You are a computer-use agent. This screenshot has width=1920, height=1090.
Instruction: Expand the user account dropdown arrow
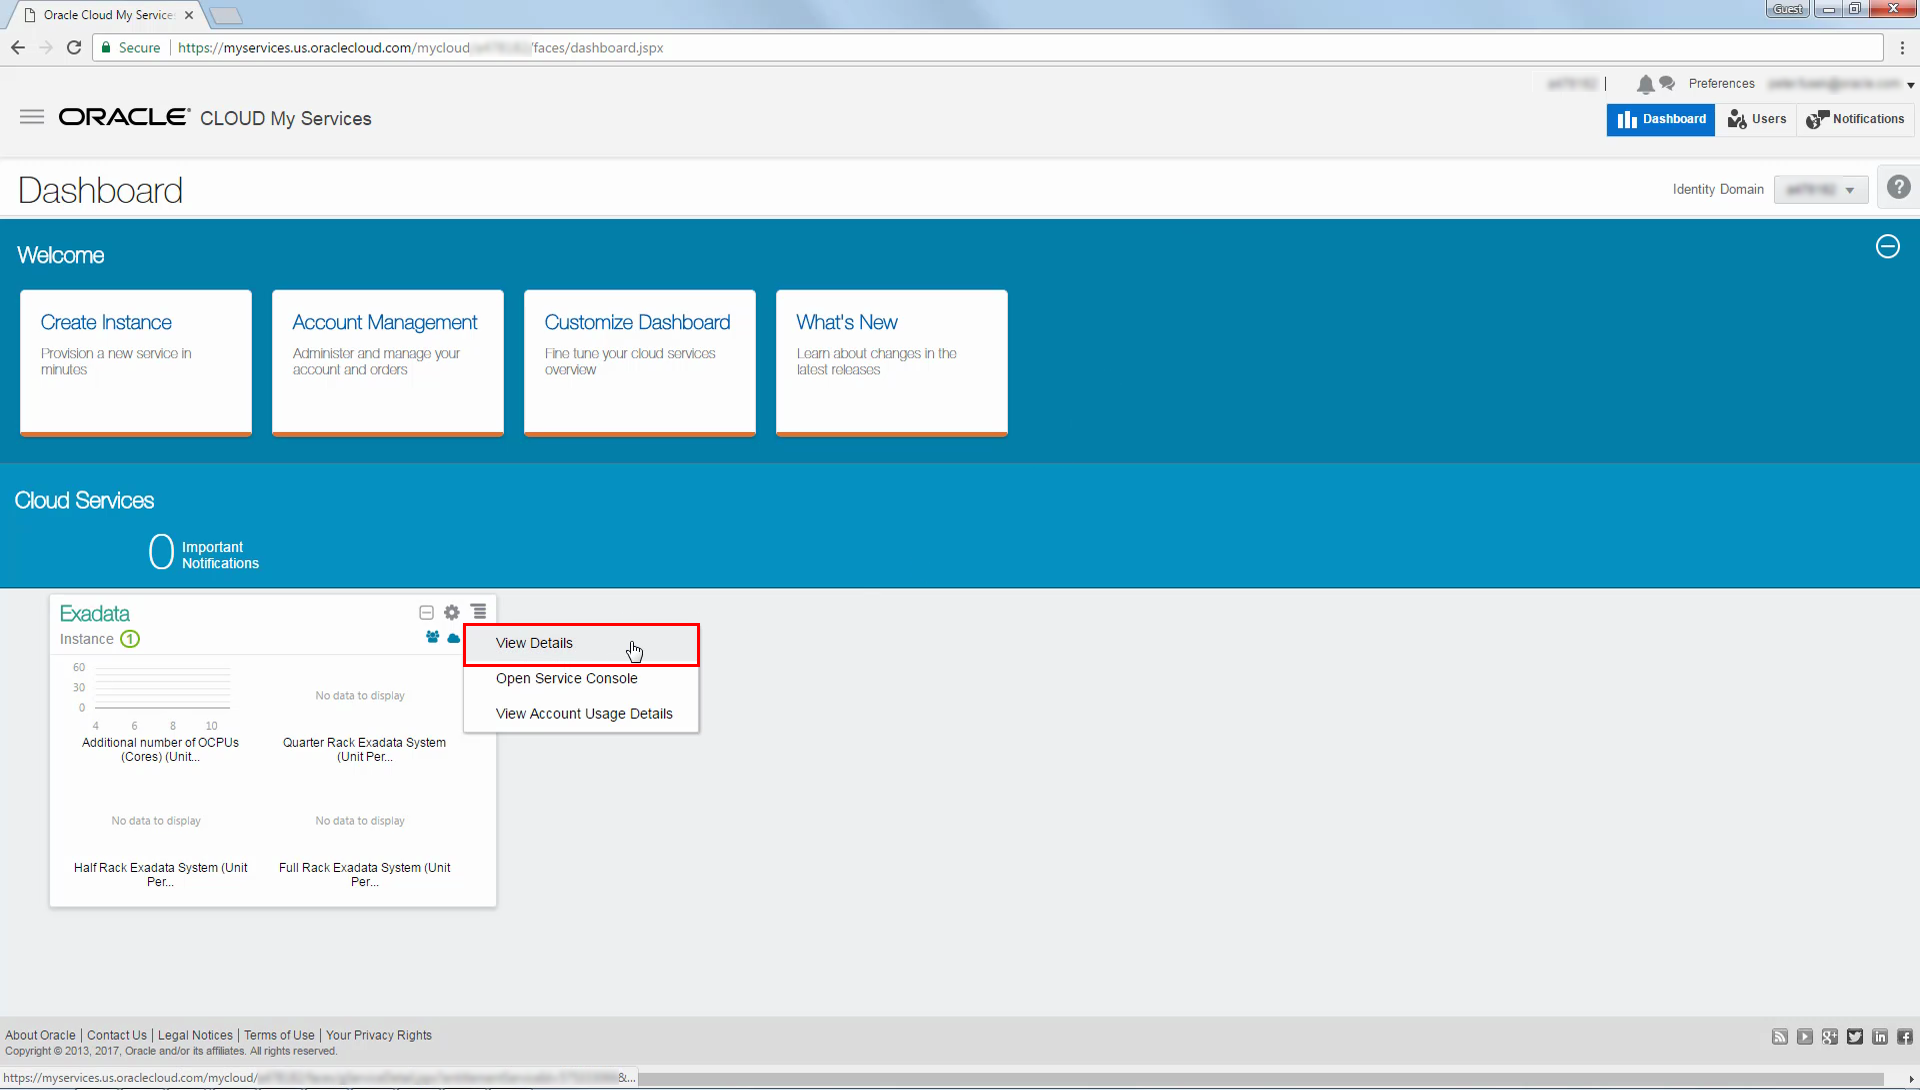(x=1910, y=85)
